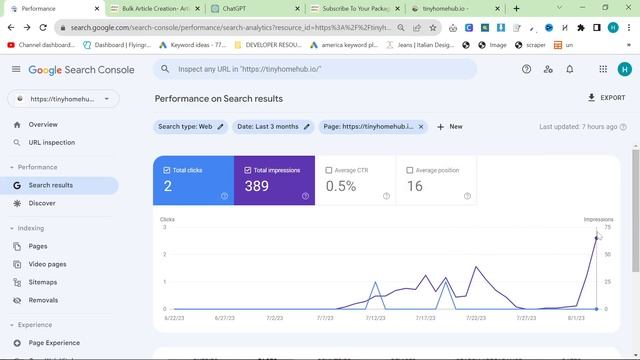Open the property selector dropdown
Viewport: 640px width, 360px height.
pos(63,99)
